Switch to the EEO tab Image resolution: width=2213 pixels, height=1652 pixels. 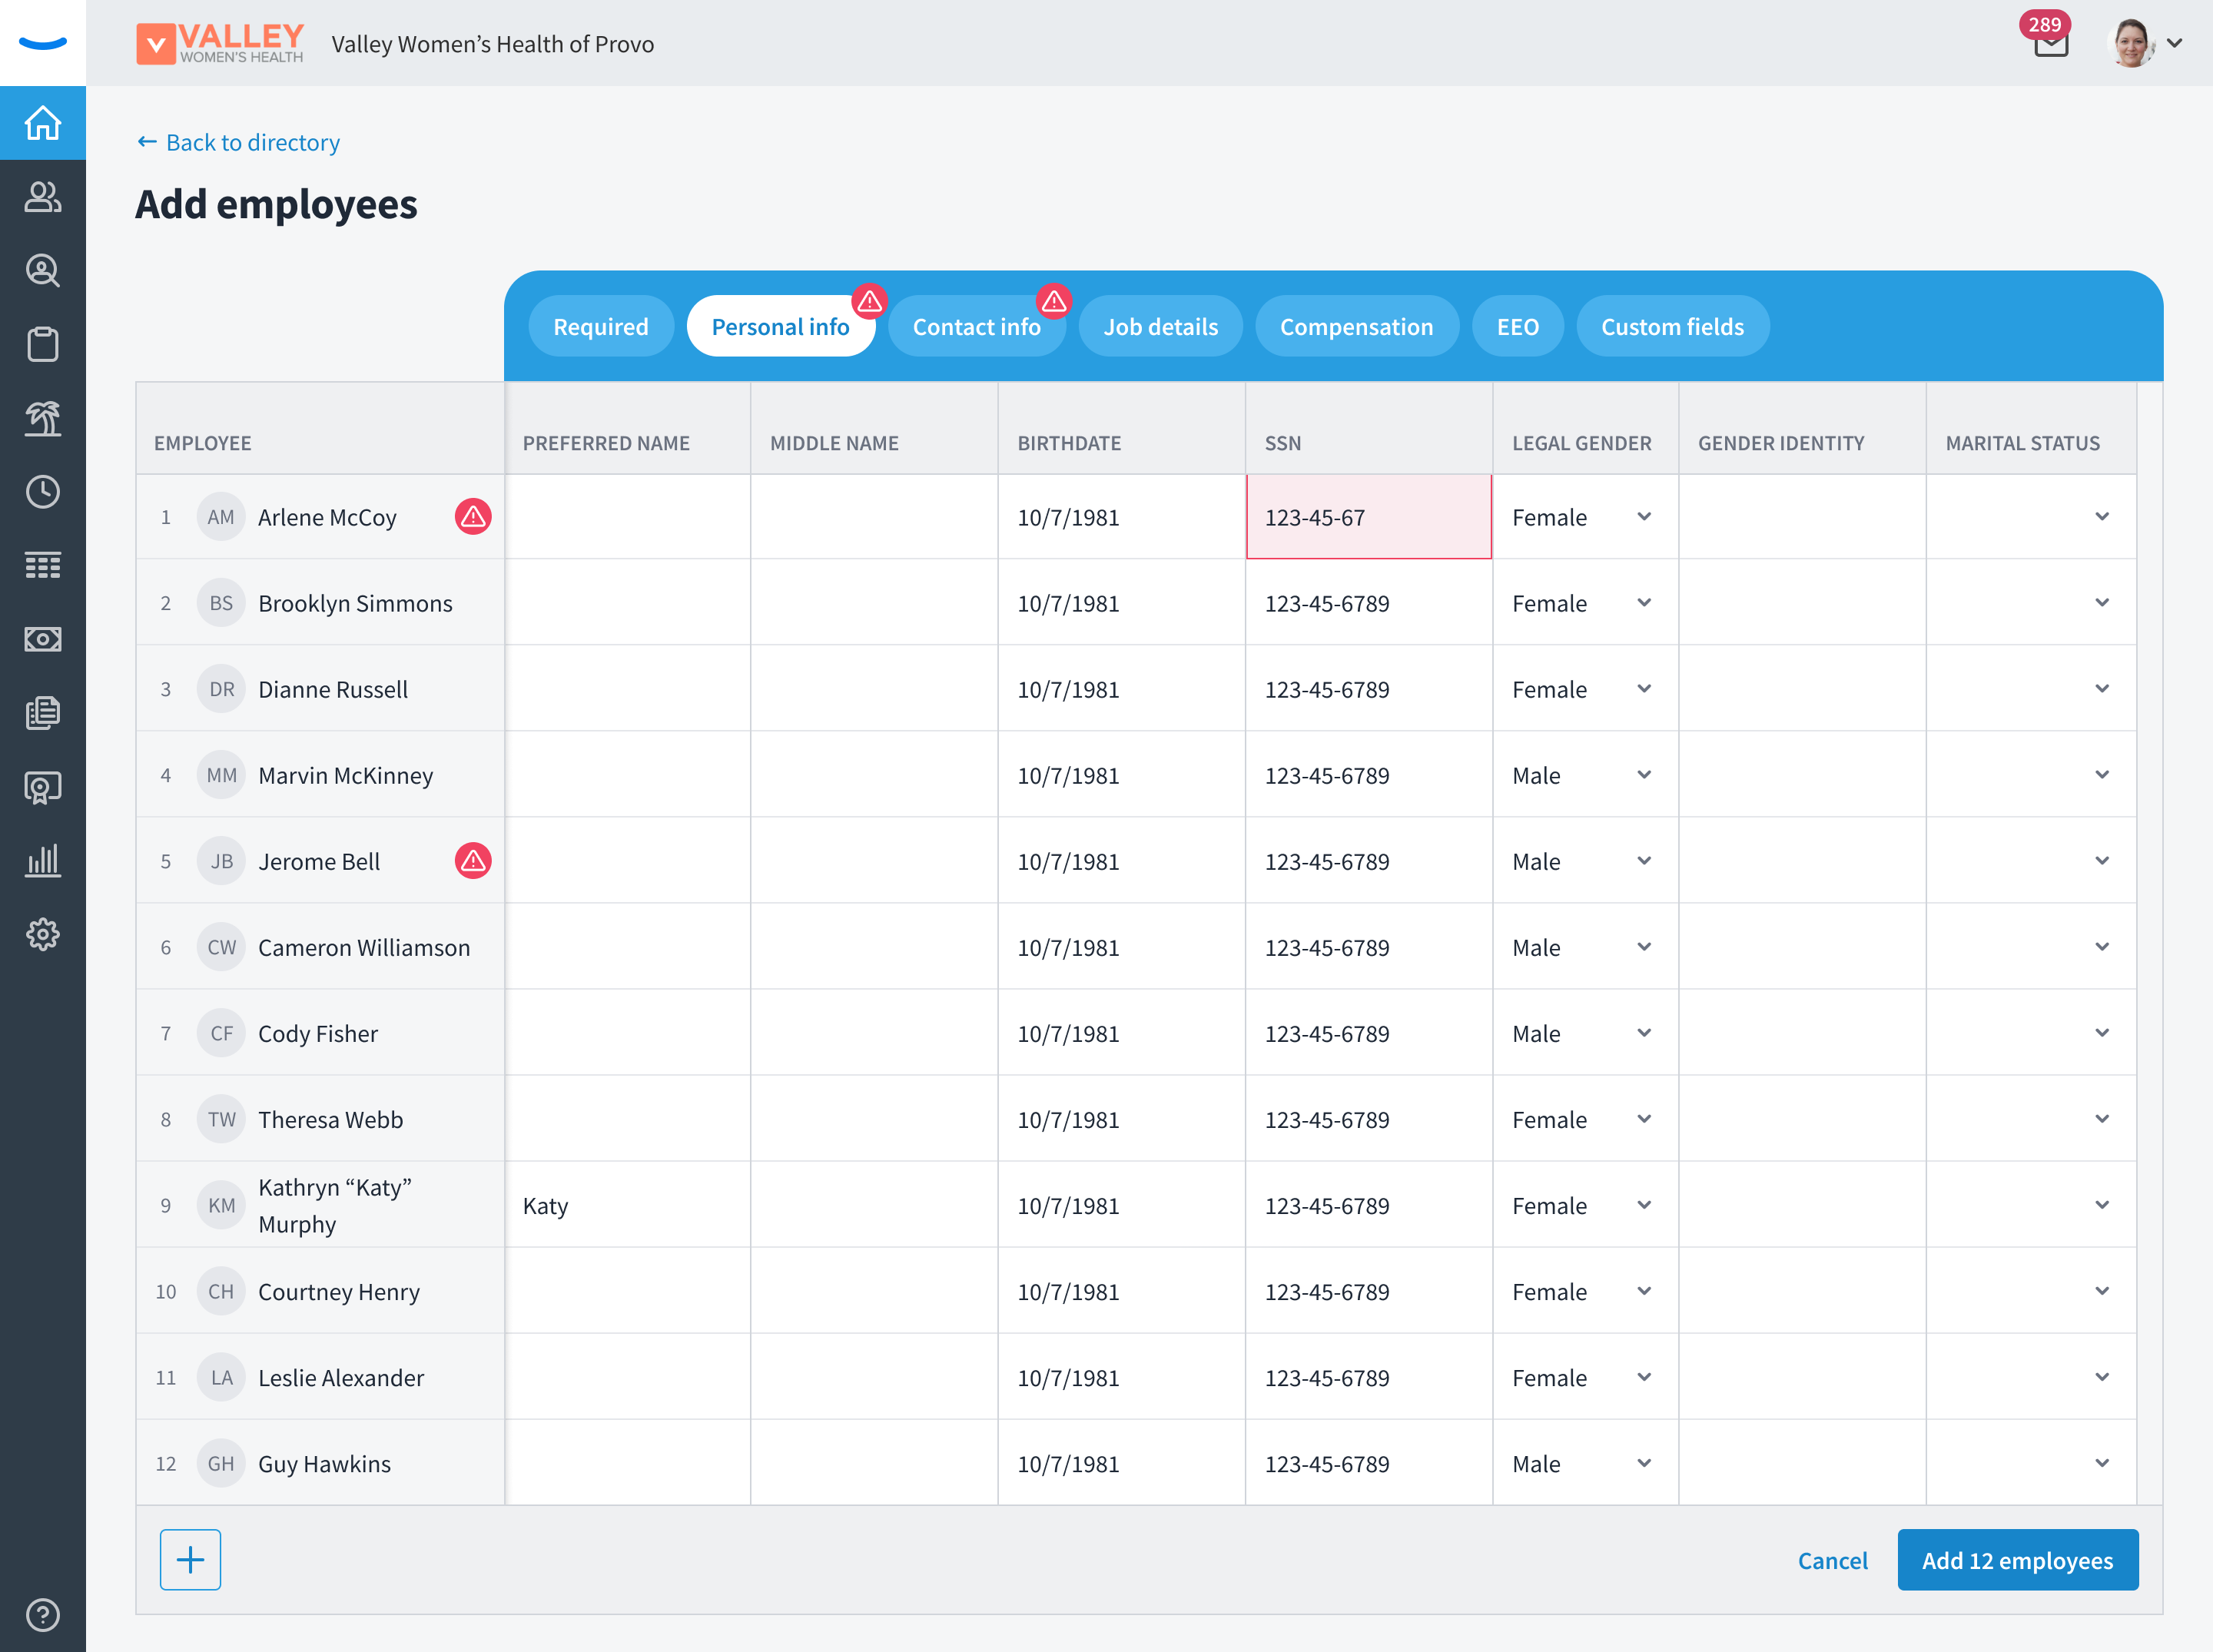coord(1518,326)
